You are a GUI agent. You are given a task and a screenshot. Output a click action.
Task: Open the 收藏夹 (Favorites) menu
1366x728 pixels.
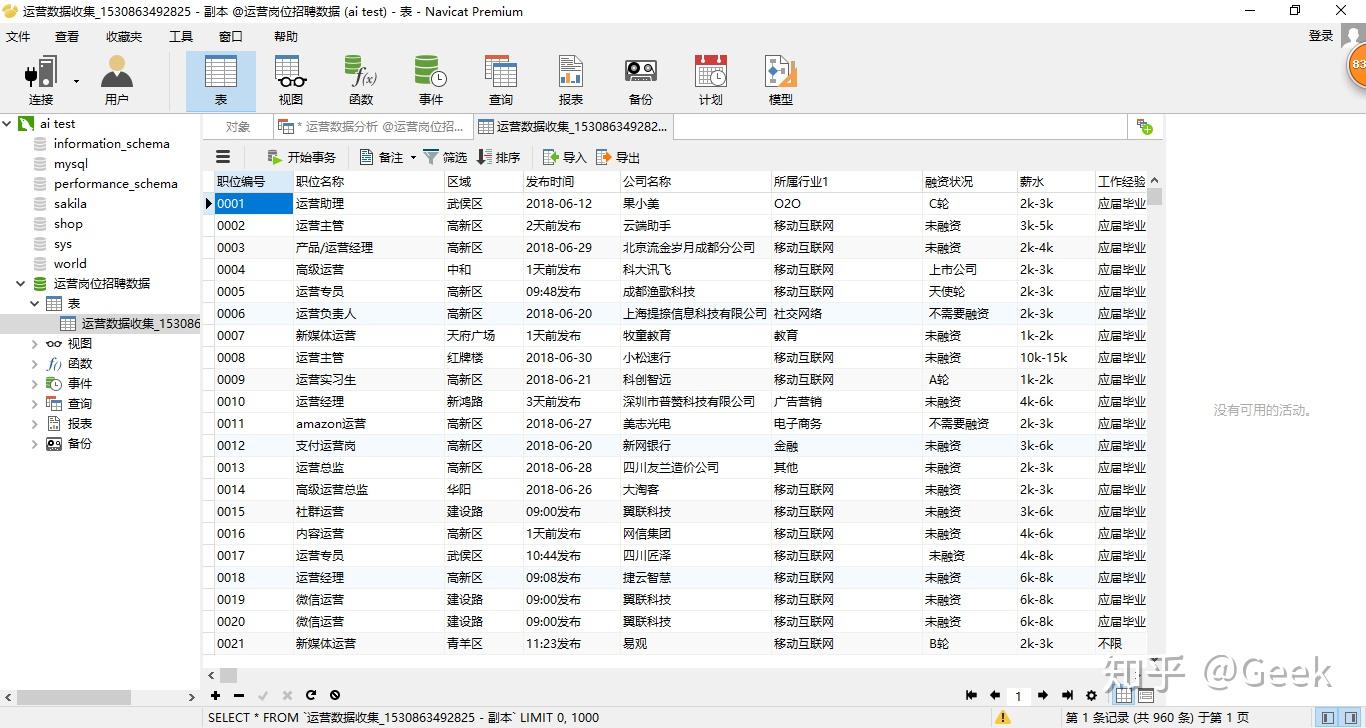124,37
